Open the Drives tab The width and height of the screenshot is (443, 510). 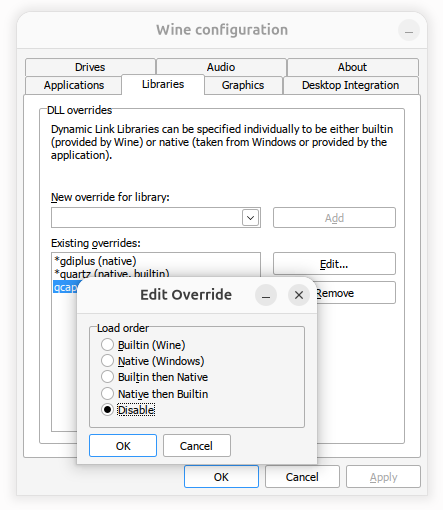coord(90,67)
